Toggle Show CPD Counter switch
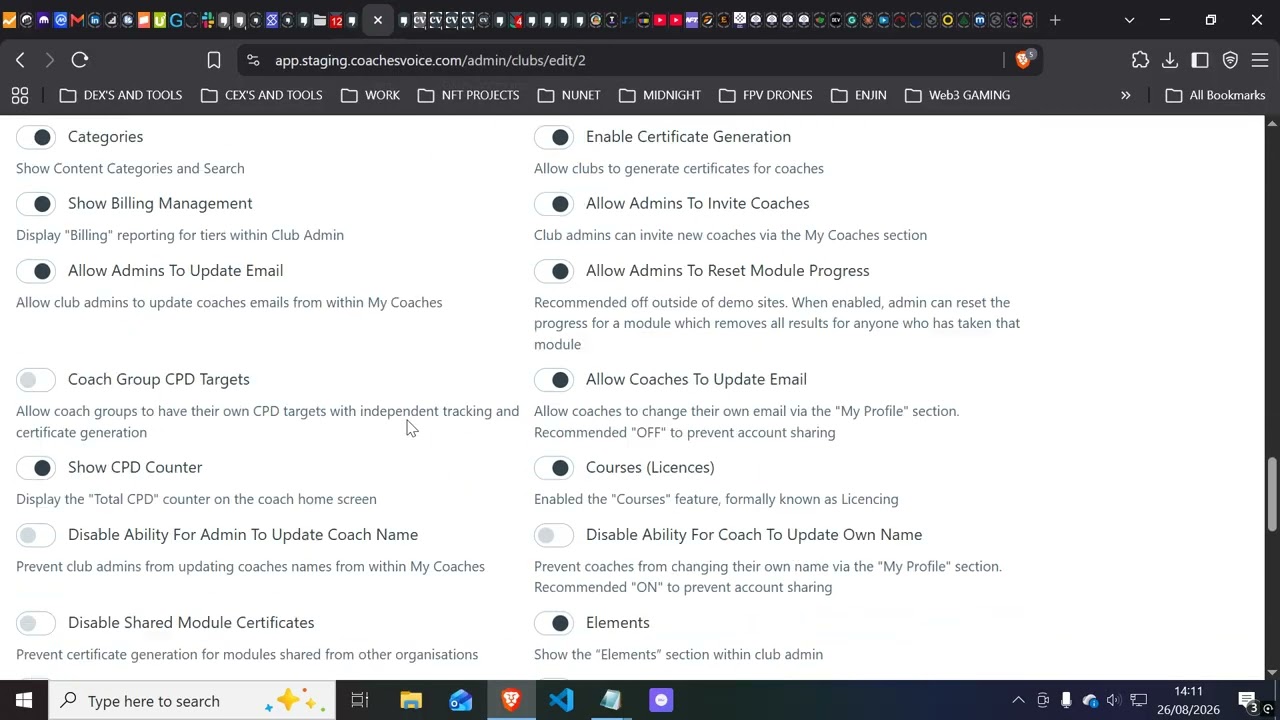This screenshot has height=720, width=1280. point(36,468)
